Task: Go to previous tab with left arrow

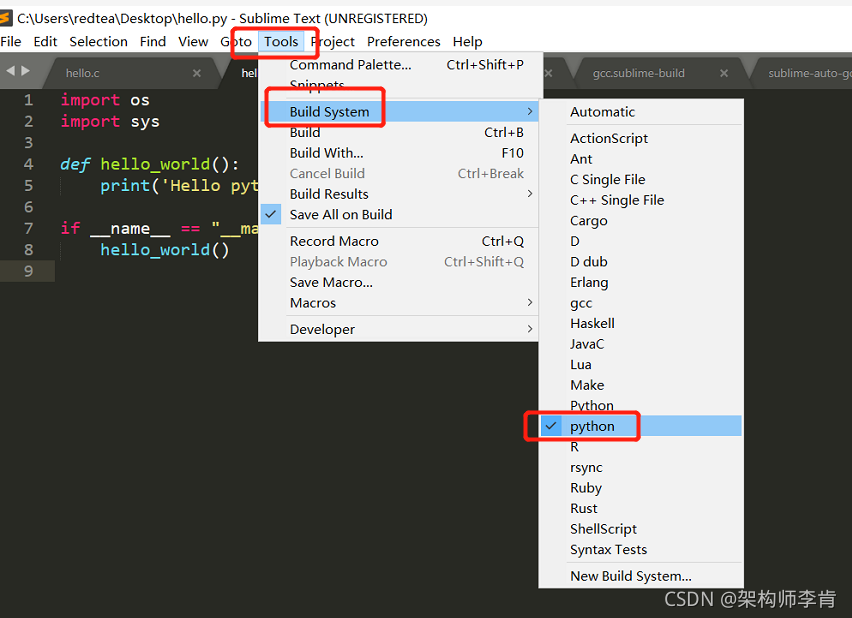Action: [10, 71]
